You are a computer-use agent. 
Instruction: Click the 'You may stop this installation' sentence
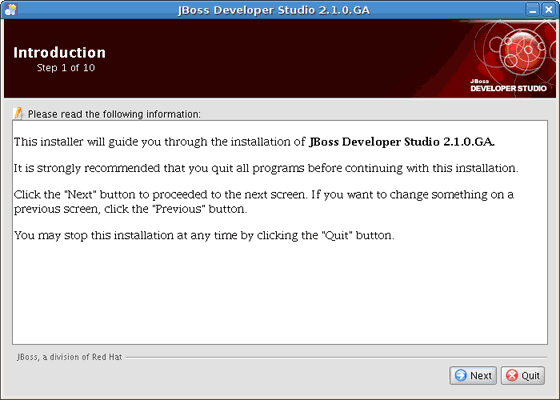tap(204, 235)
